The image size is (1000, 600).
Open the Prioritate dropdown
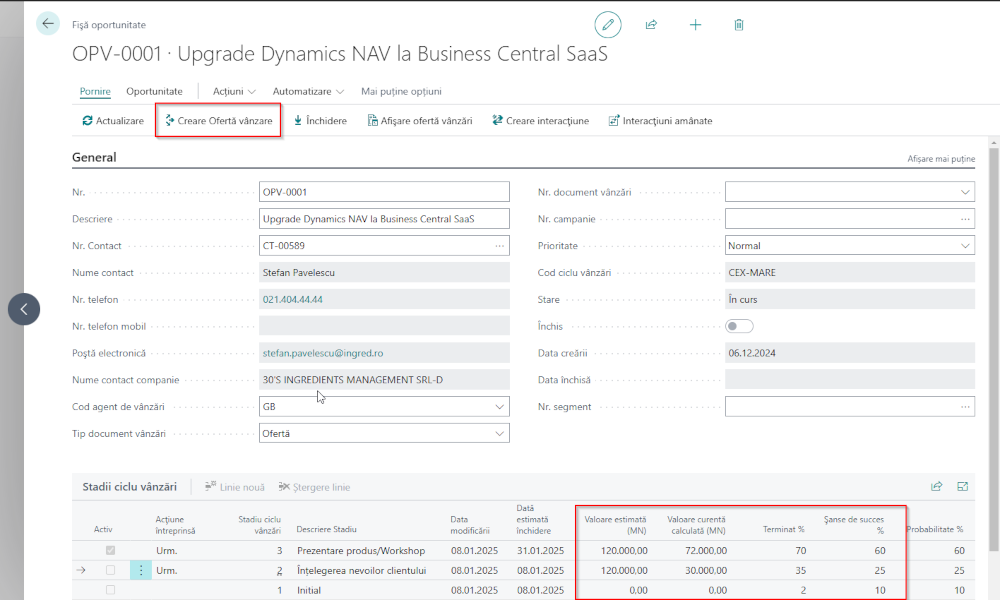[x=965, y=245]
